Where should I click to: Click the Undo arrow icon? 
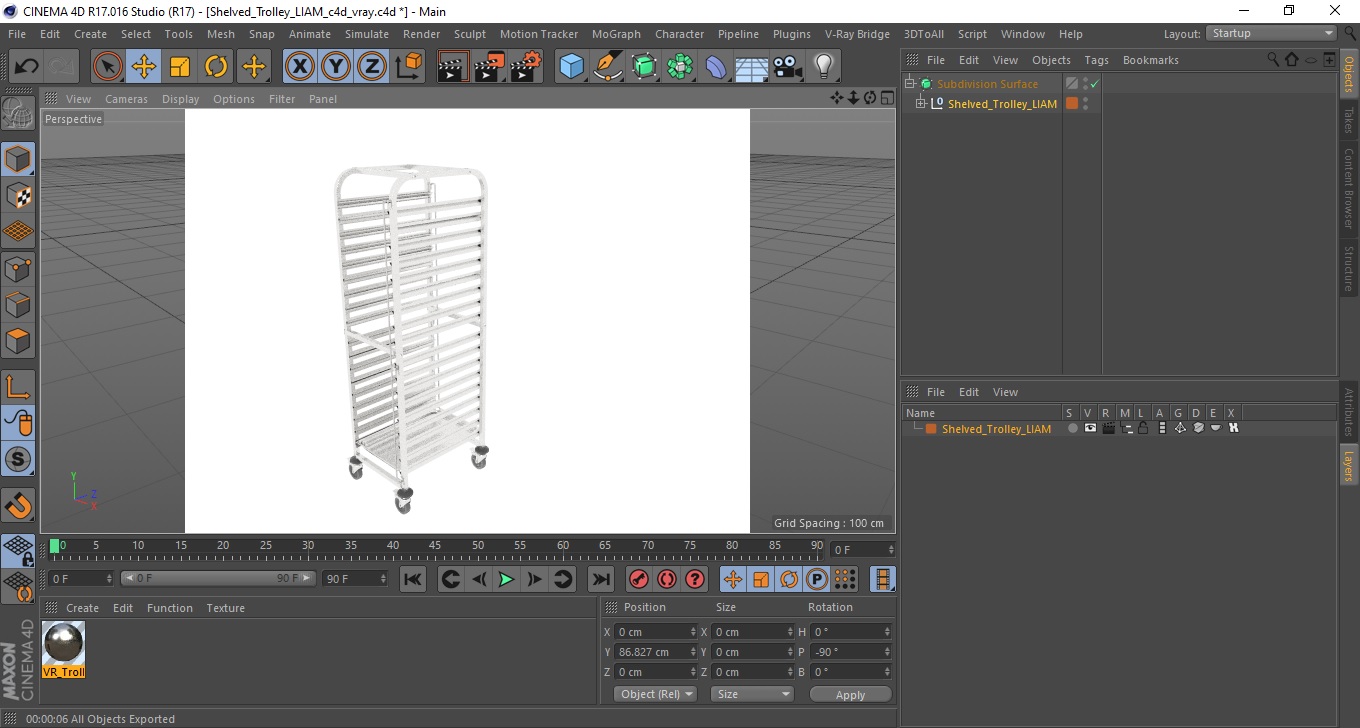(27, 67)
